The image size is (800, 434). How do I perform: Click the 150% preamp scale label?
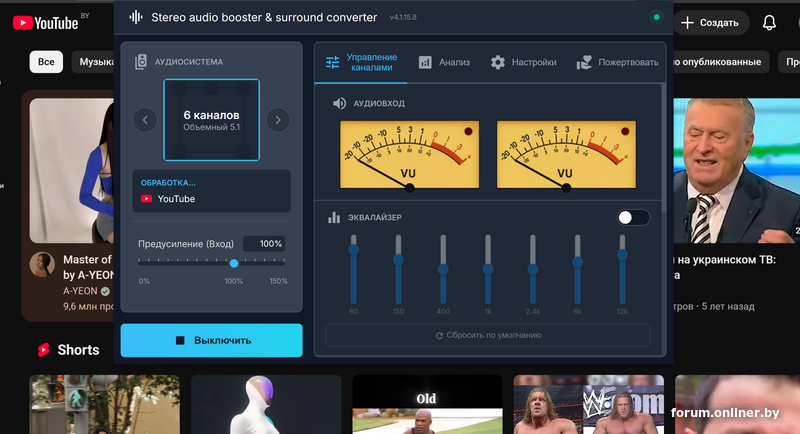(x=279, y=281)
